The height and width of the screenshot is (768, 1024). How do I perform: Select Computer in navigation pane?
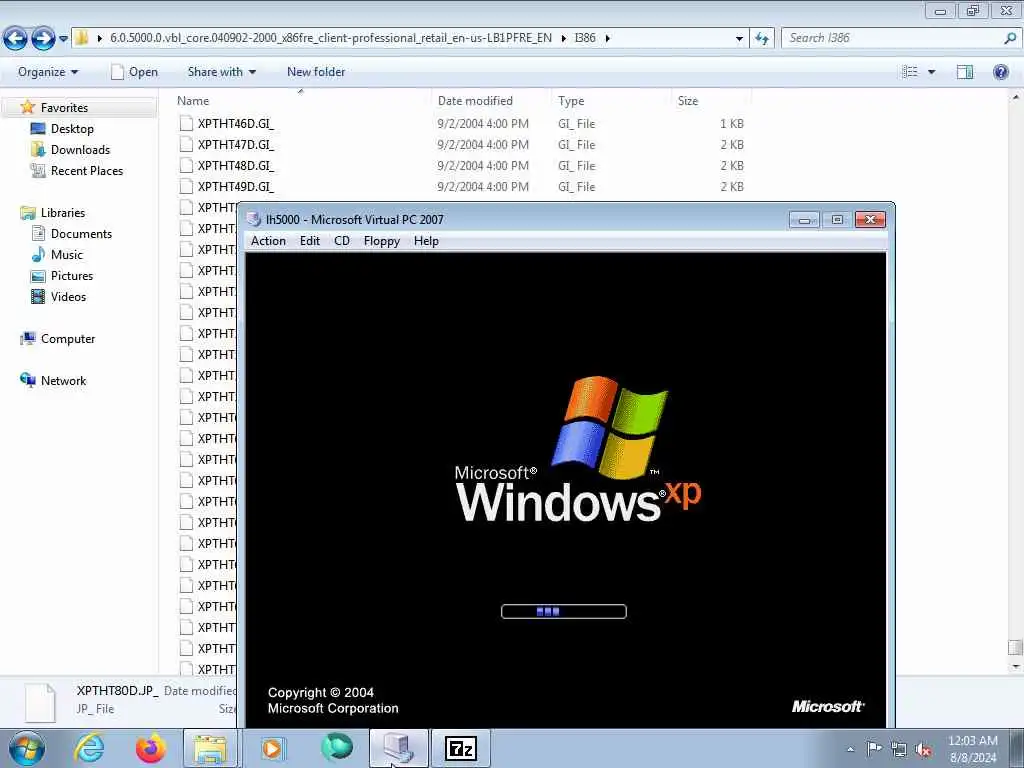coord(68,339)
